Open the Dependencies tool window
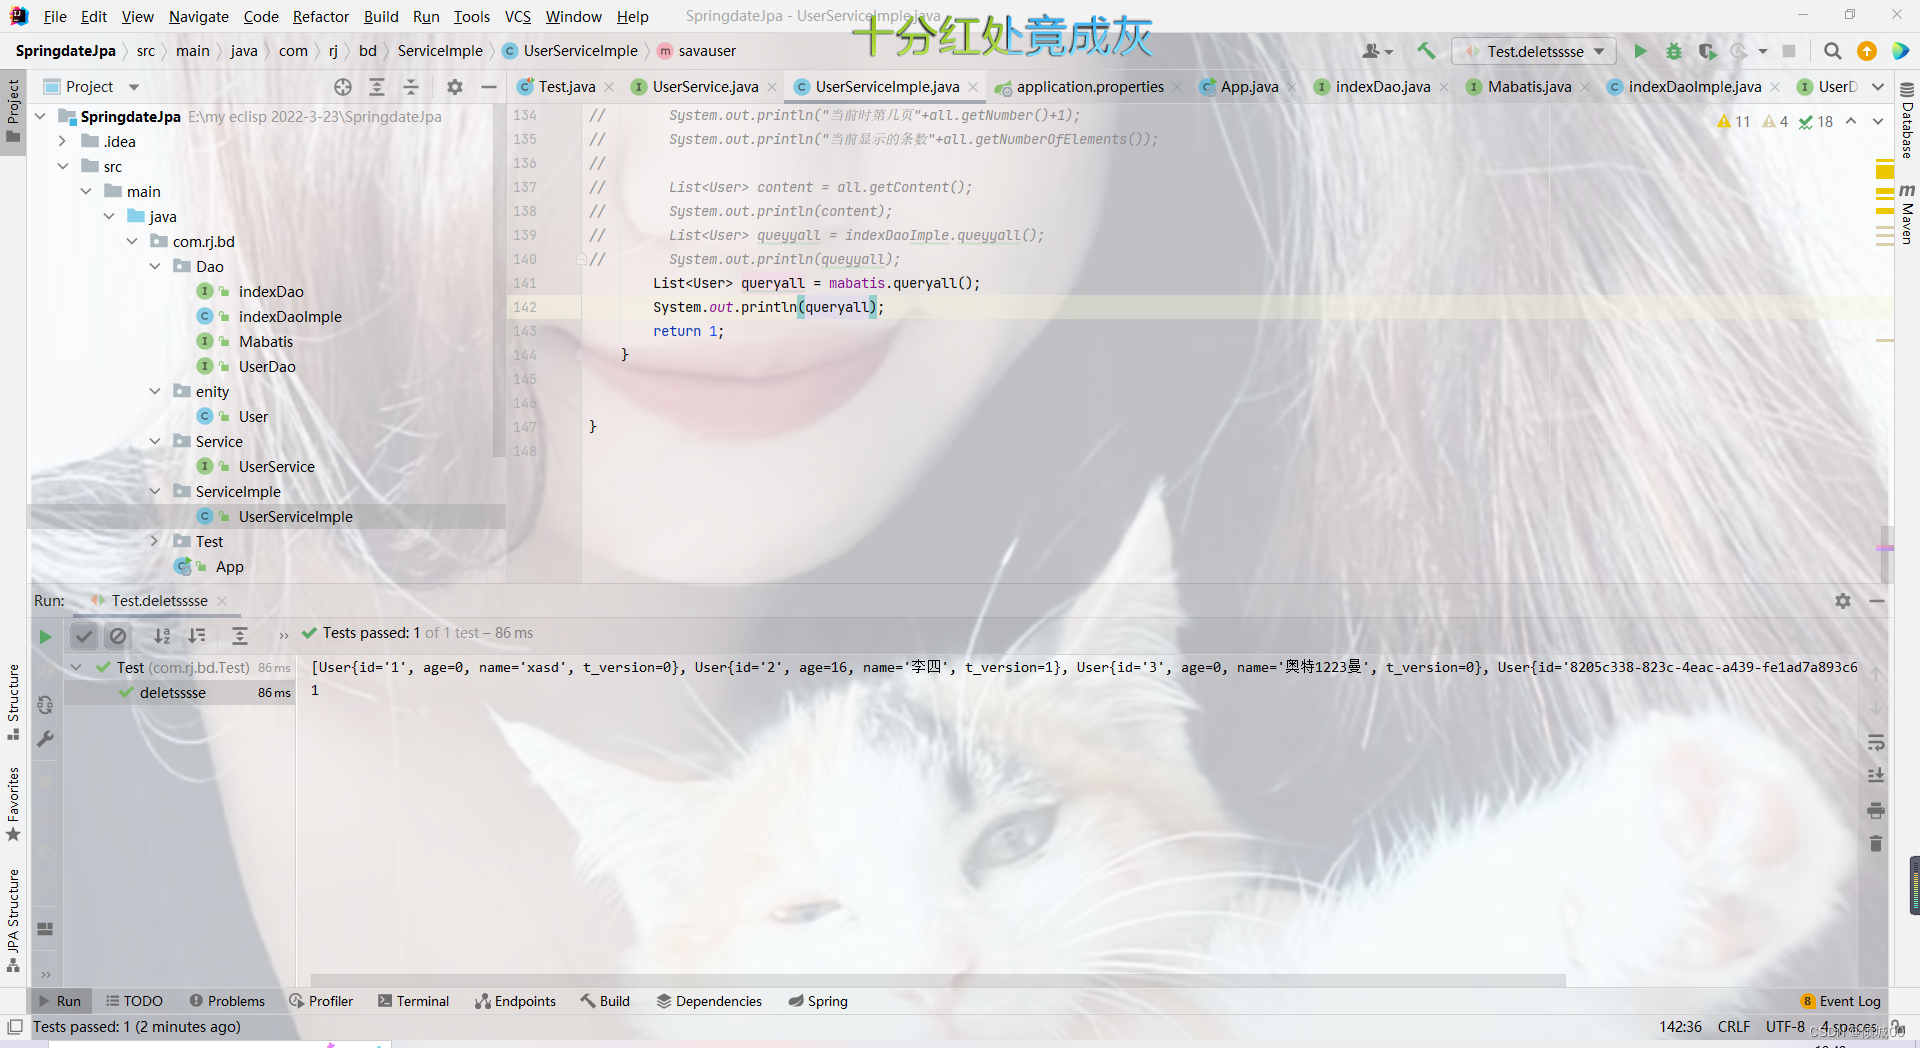The image size is (1920, 1048). [709, 1001]
